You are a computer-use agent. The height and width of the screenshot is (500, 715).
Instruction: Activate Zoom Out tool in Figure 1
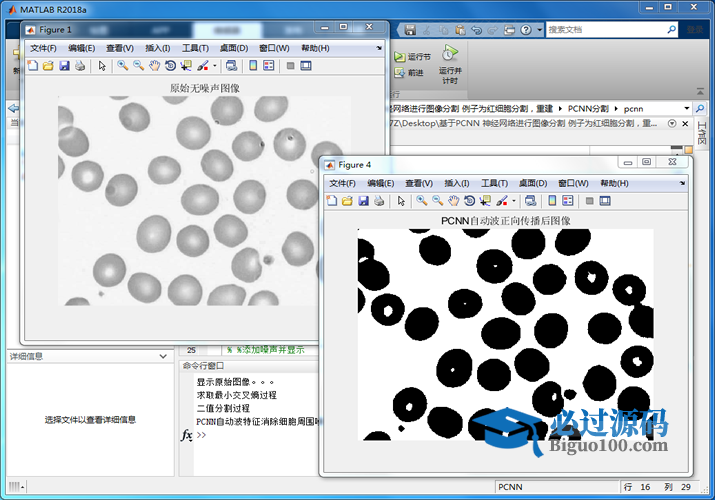[x=138, y=66]
